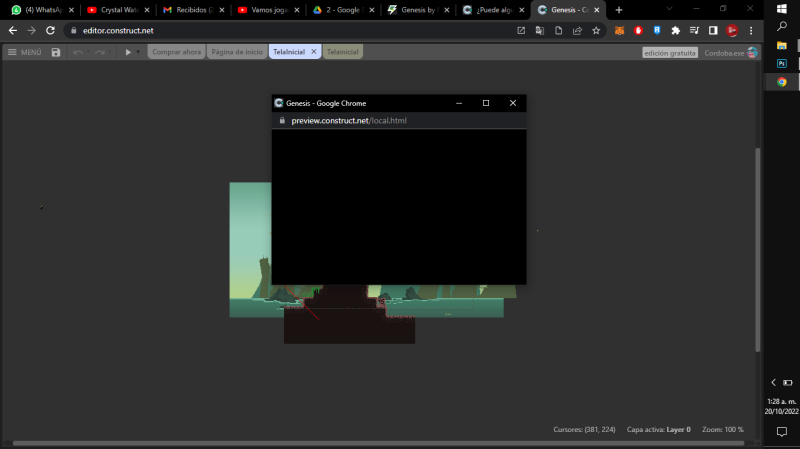
Task: Close the Genesis preview window
Action: [513, 103]
